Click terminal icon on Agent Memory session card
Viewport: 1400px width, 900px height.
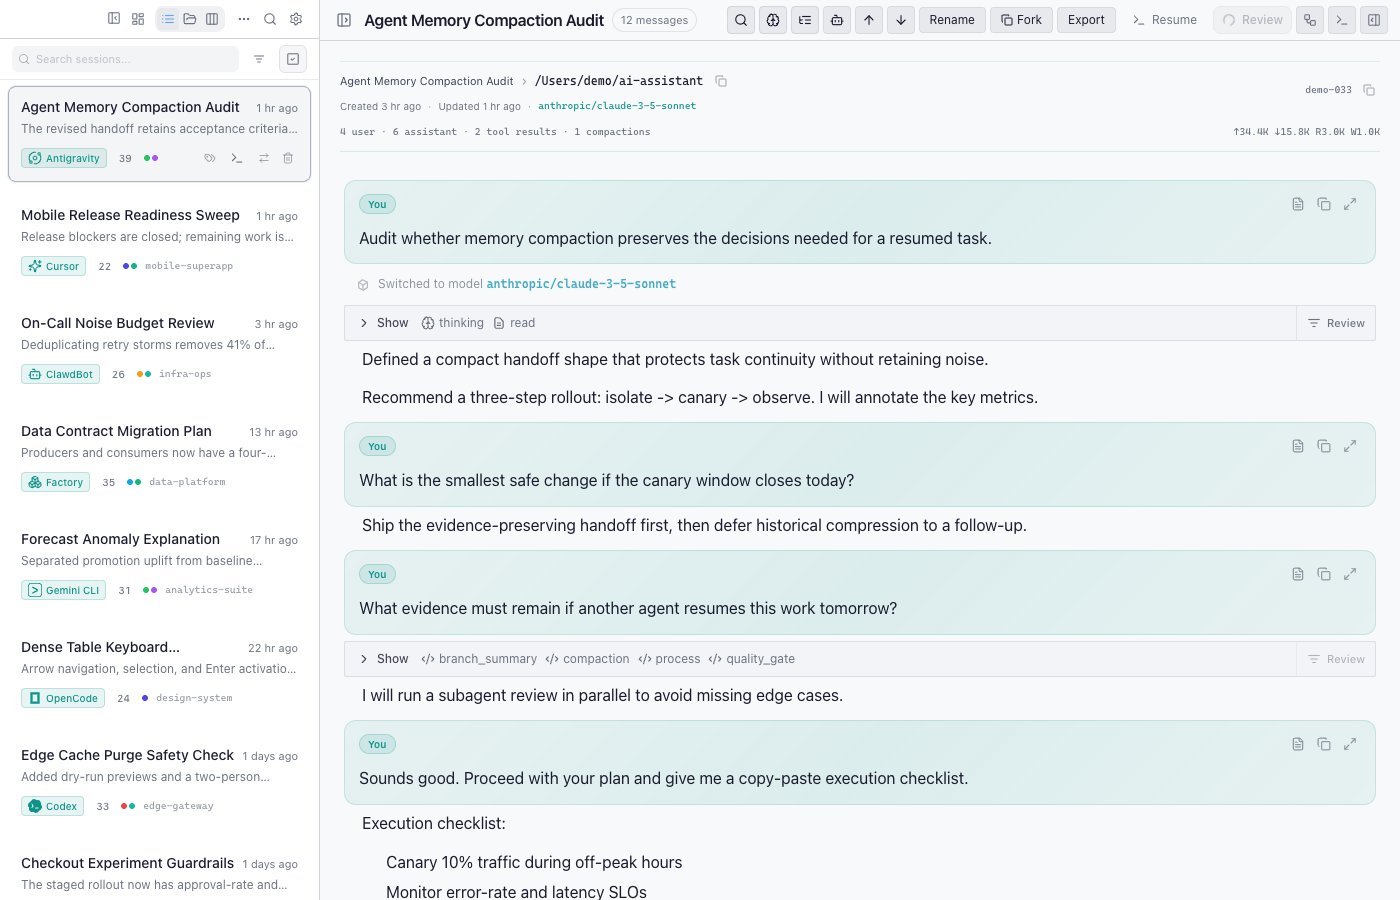[x=237, y=158]
